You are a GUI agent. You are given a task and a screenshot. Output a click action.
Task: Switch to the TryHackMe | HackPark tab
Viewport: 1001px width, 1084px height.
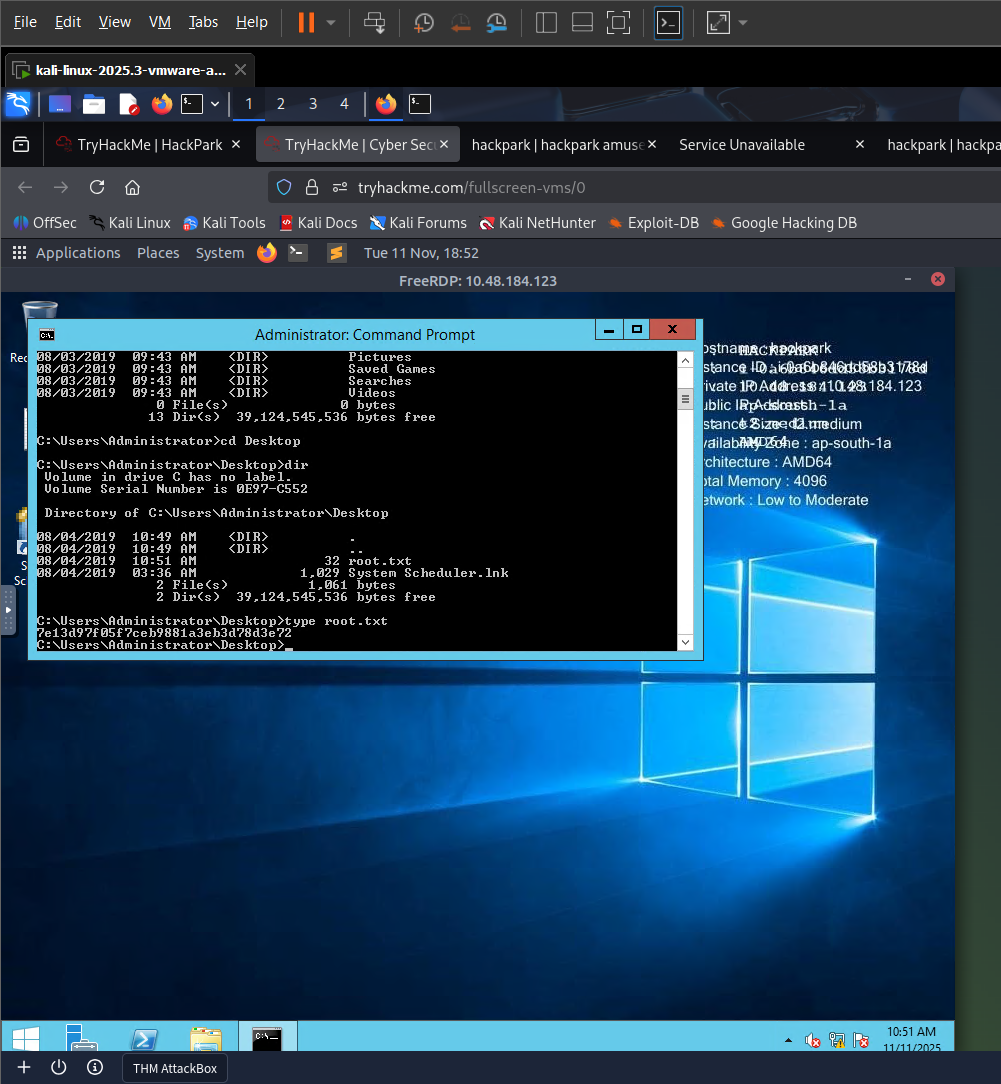pos(149,145)
